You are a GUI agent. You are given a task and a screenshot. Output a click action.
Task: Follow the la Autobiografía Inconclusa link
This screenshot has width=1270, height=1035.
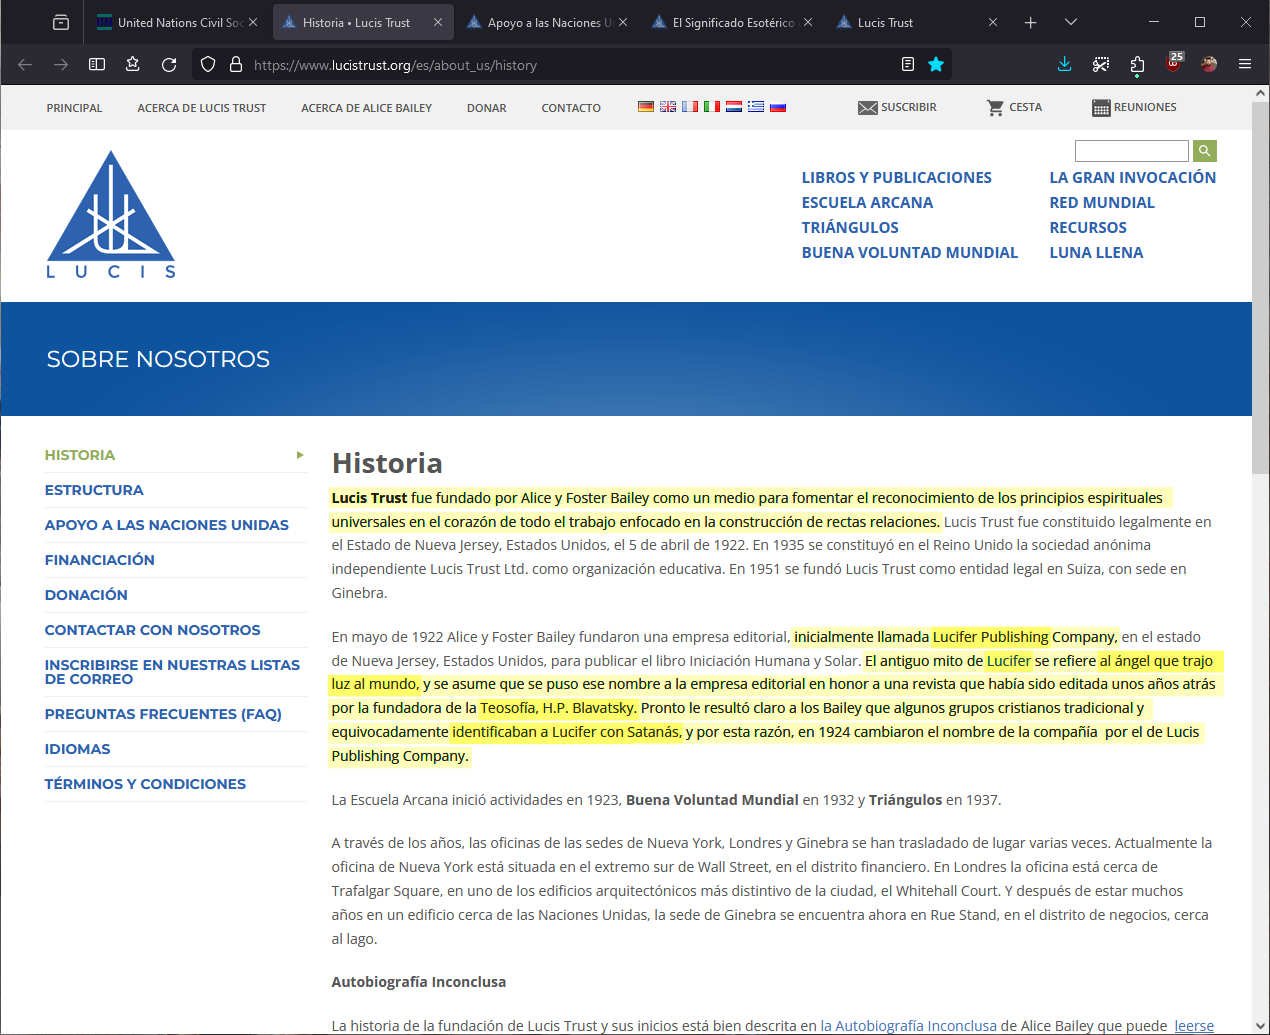[x=908, y=1025]
